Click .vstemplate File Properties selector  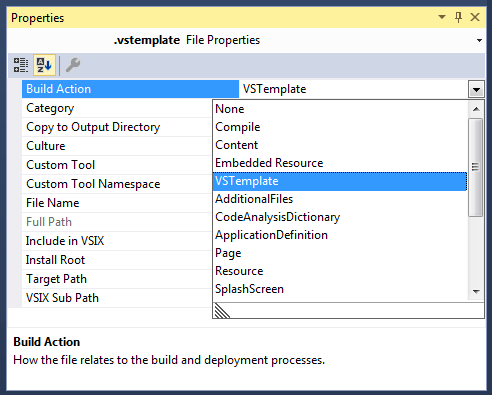pyautogui.click(x=246, y=40)
